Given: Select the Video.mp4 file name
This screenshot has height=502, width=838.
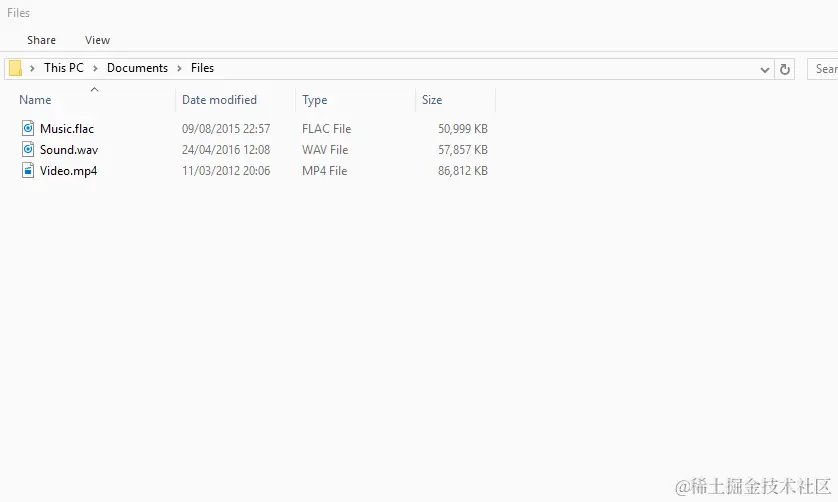Looking at the screenshot, I should coord(68,171).
